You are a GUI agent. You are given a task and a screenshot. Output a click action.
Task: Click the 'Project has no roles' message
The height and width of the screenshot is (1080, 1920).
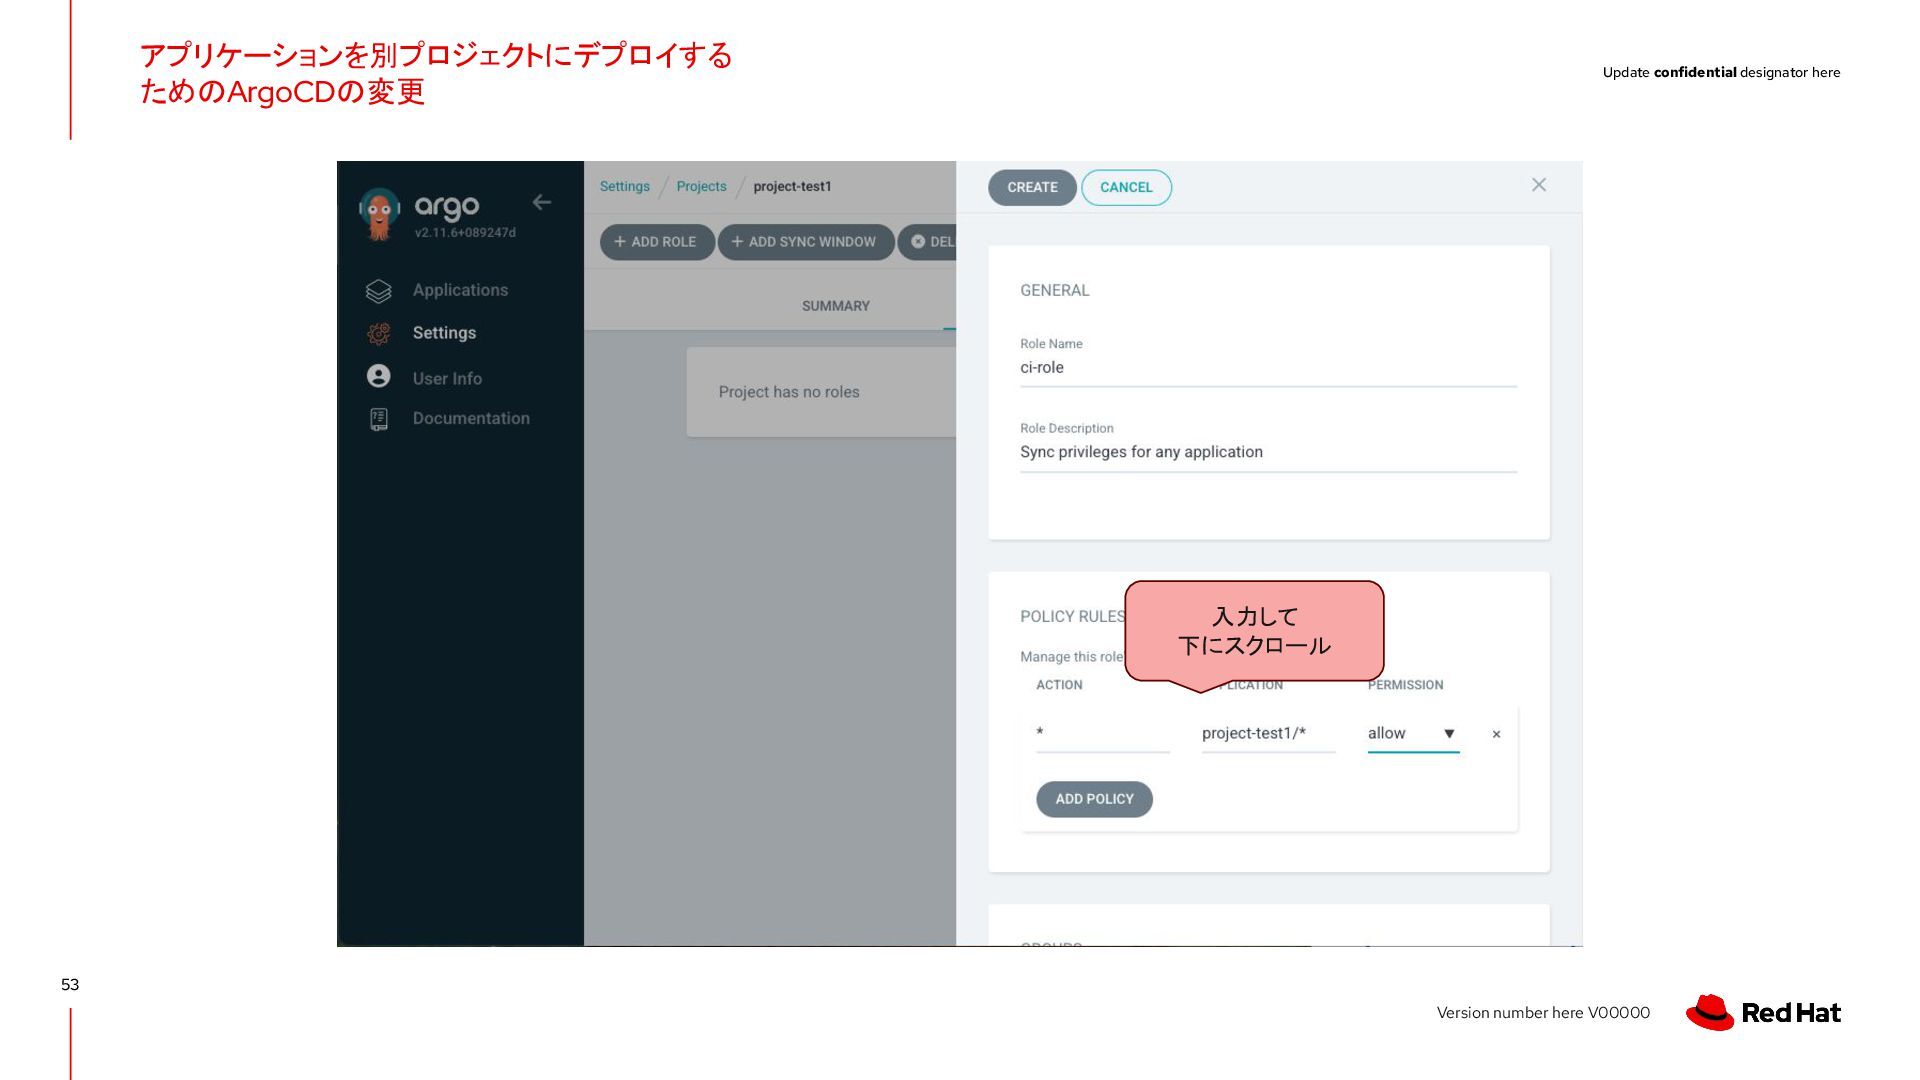click(x=789, y=392)
